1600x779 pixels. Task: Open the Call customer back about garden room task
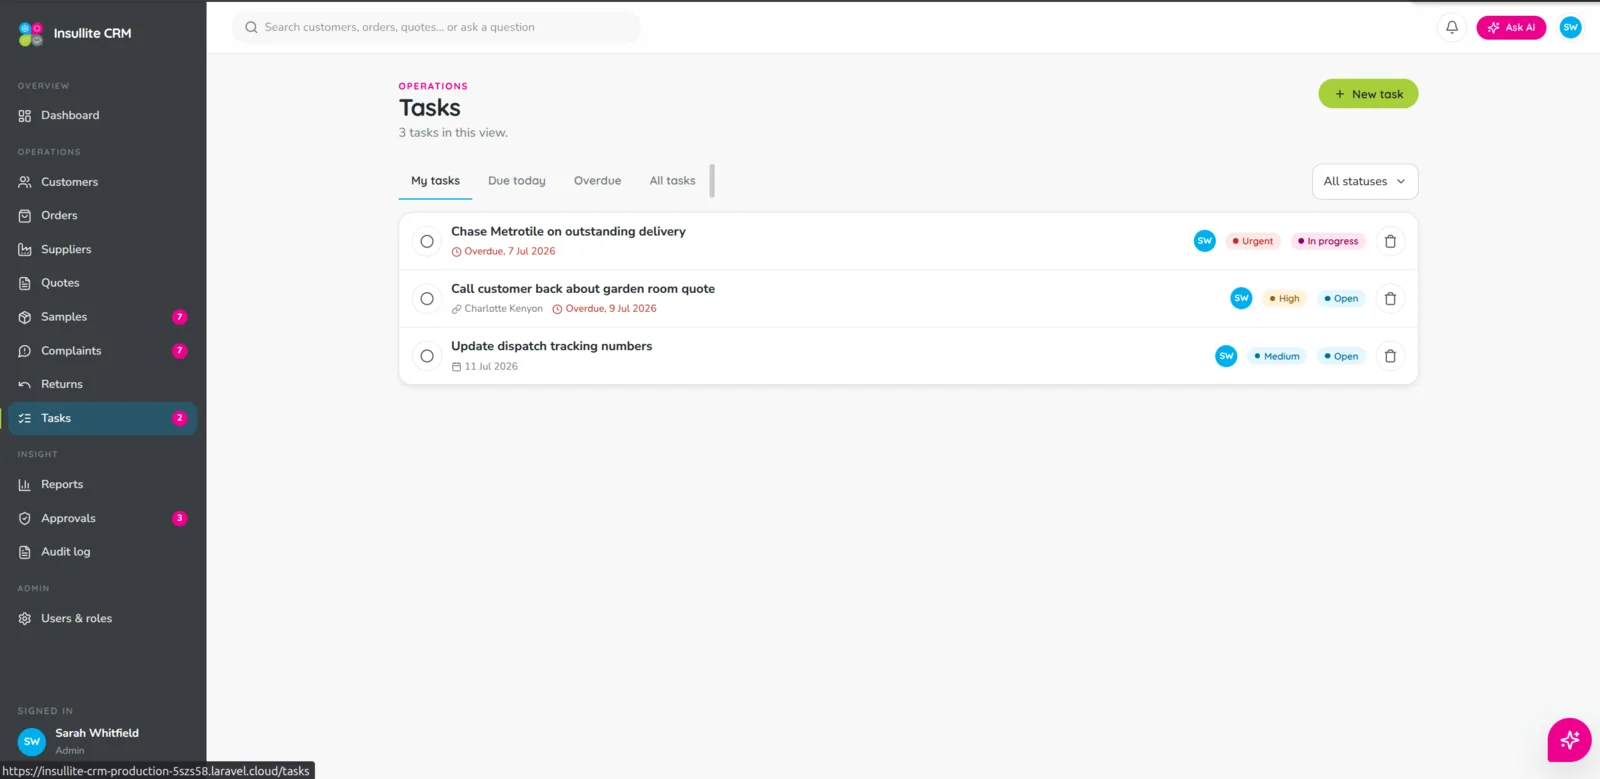tap(583, 289)
